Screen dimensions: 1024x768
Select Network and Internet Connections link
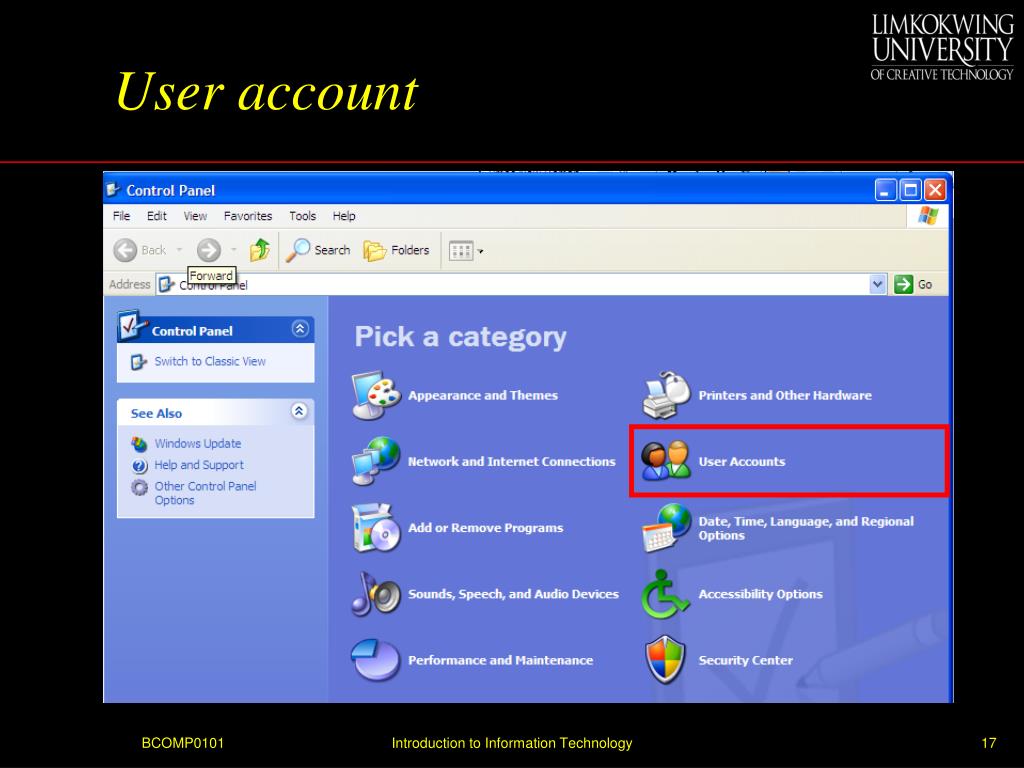coord(512,462)
